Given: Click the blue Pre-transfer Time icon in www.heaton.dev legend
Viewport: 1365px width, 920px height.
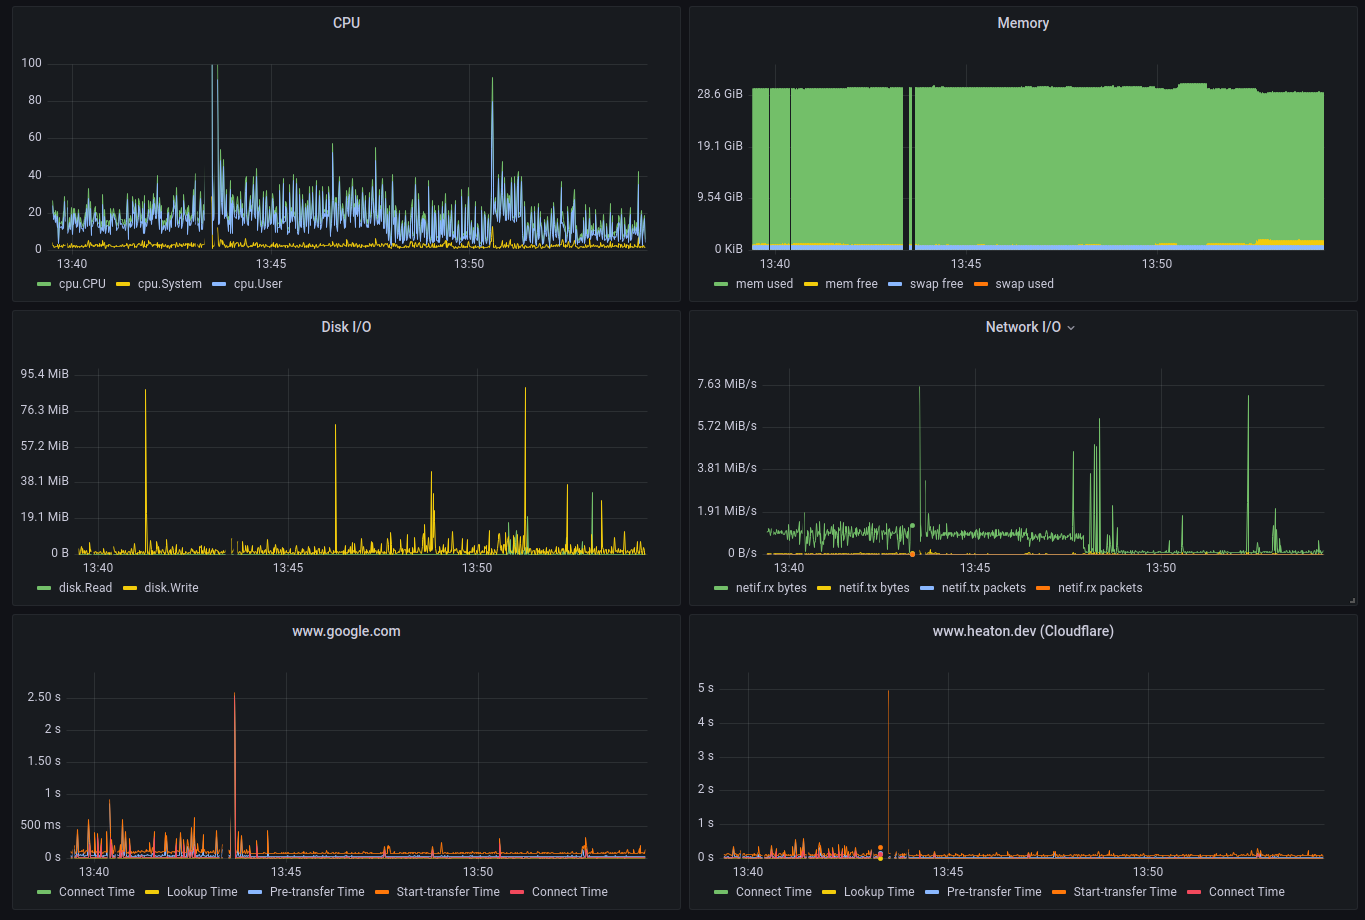Looking at the screenshot, I should [932, 893].
